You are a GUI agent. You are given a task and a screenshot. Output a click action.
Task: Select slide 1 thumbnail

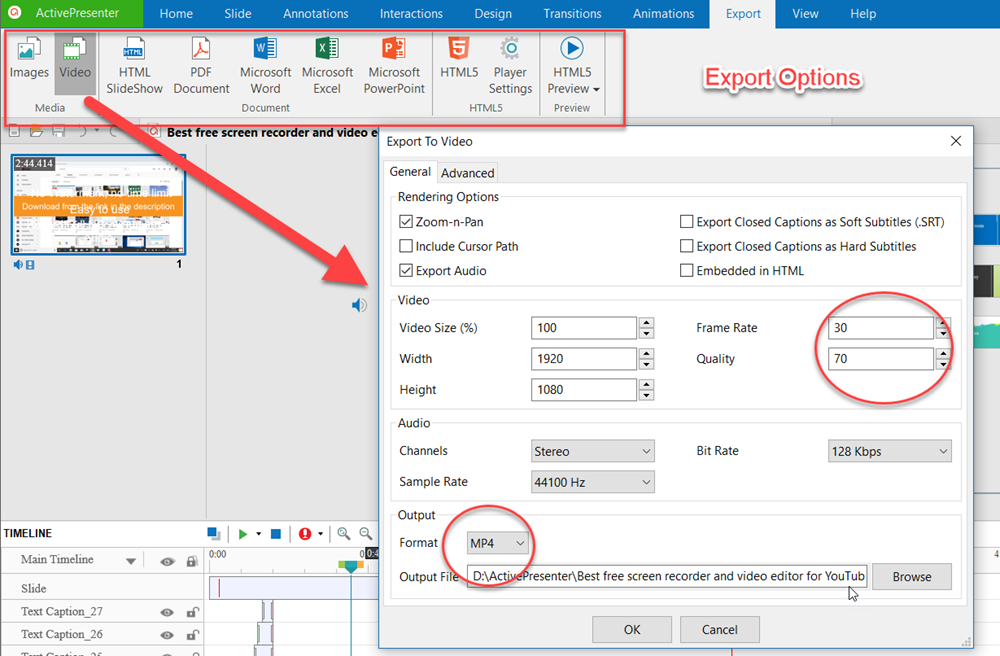99,205
